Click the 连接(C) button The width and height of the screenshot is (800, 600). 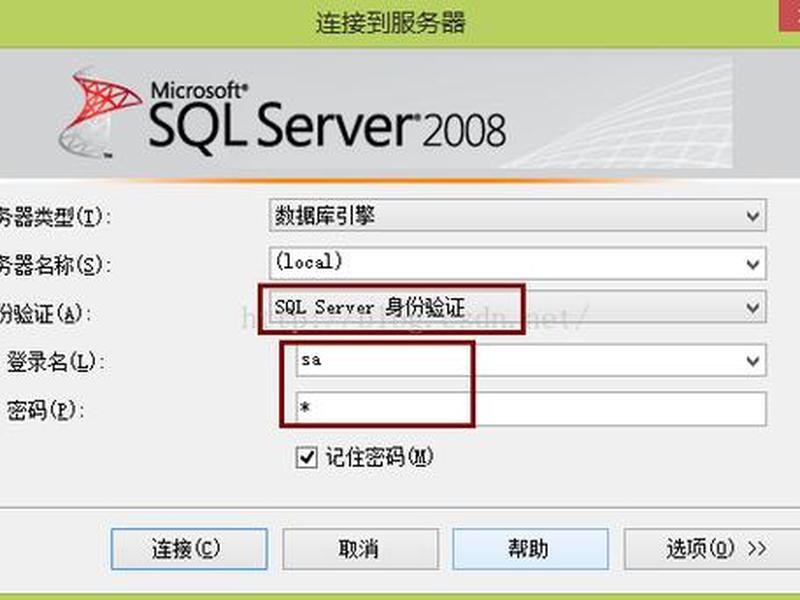[189, 549]
